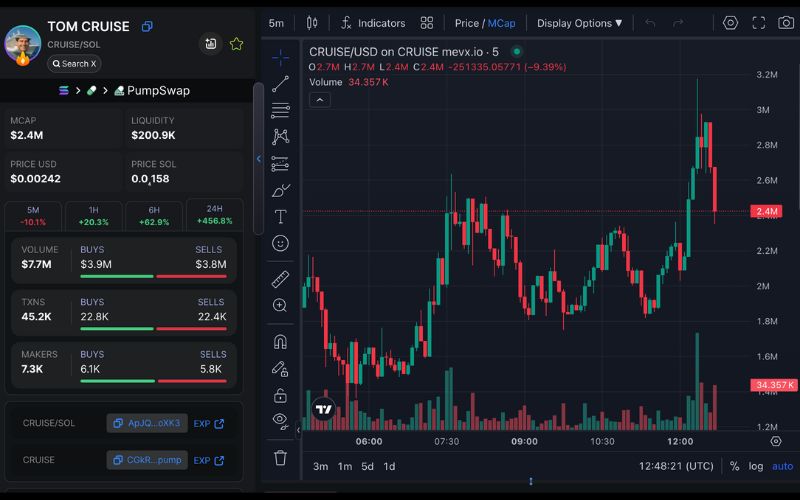Open explorer link for CRUISE token
Viewport: 800px width, 500px height.
209,460
